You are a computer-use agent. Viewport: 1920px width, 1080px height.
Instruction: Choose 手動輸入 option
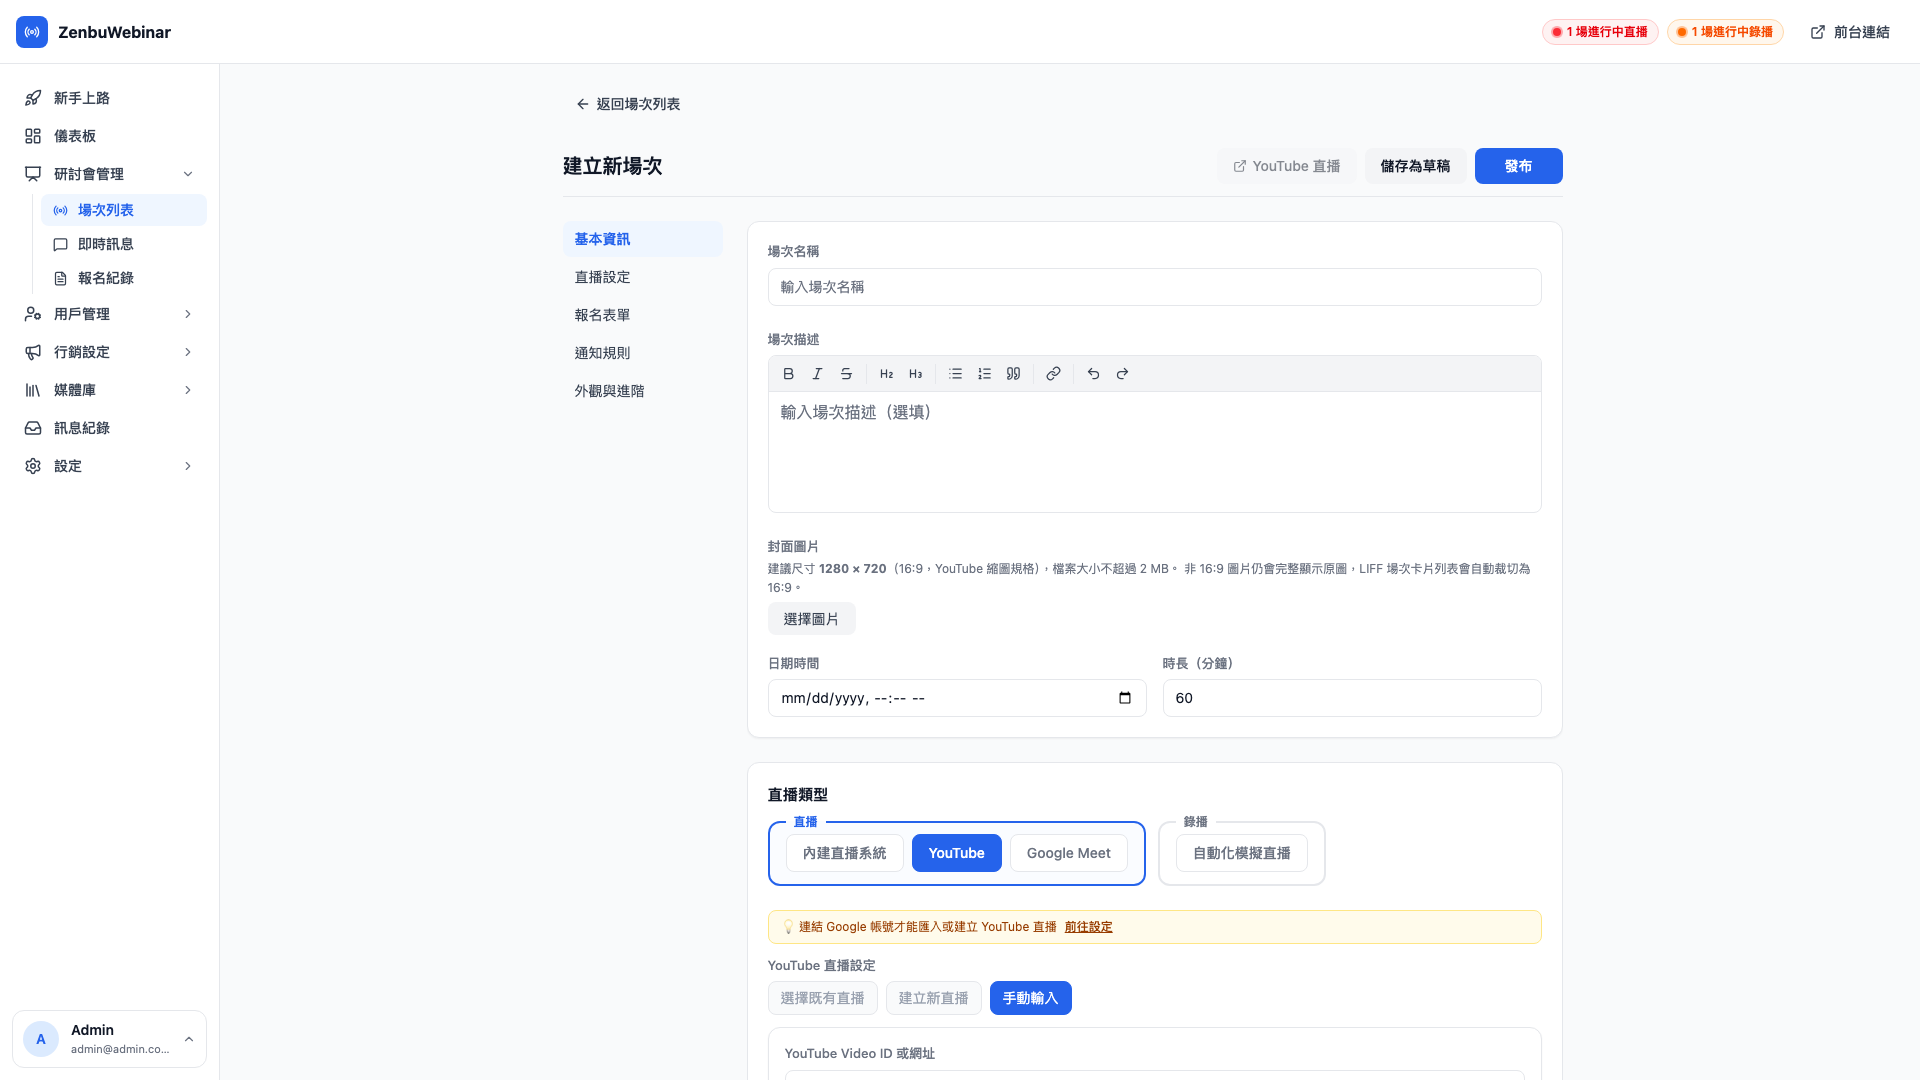coord(1031,998)
